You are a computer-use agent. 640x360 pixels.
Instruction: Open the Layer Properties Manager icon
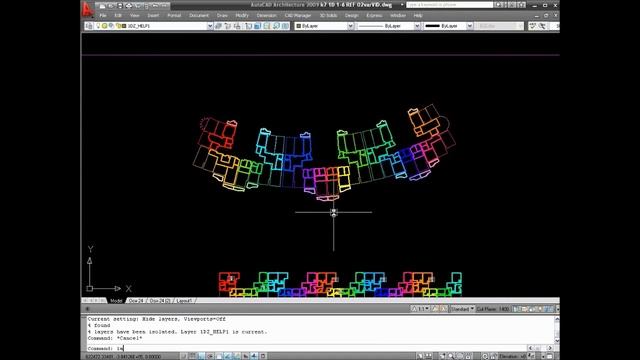click(x=89, y=26)
